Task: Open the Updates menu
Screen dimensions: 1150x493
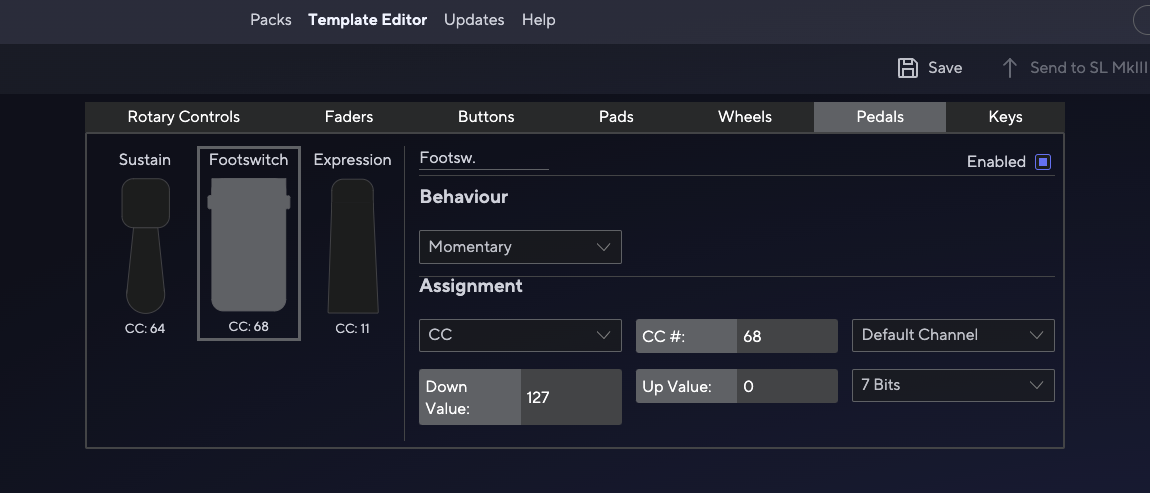Action: pos(474,20)
